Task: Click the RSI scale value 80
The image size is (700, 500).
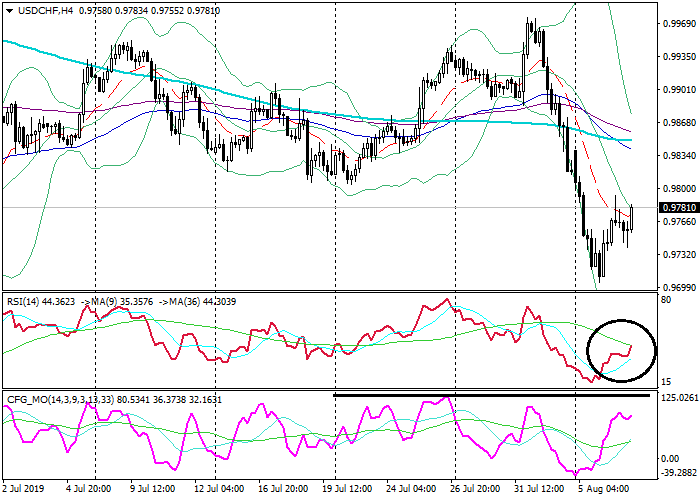Action: pos(665,299)
